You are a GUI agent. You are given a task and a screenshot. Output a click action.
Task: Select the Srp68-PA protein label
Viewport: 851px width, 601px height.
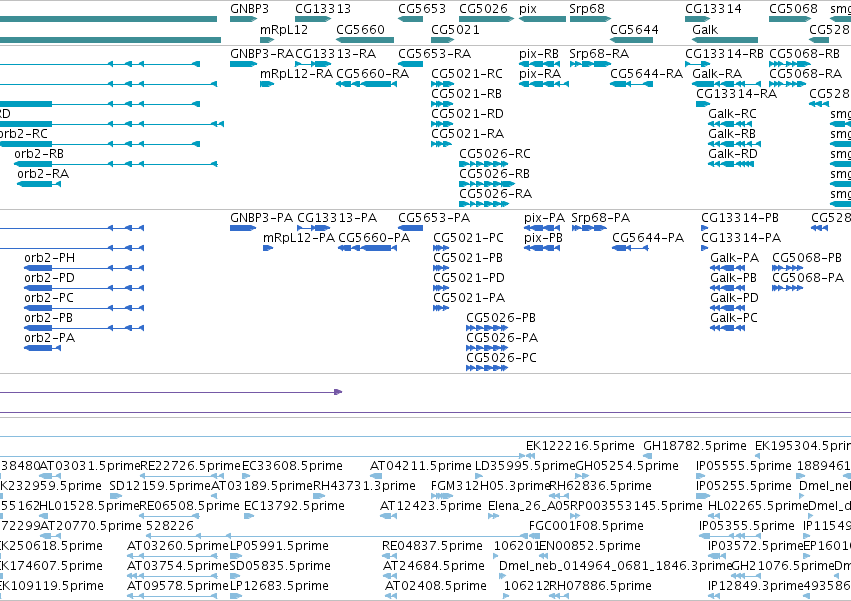(x=601, y=218)
